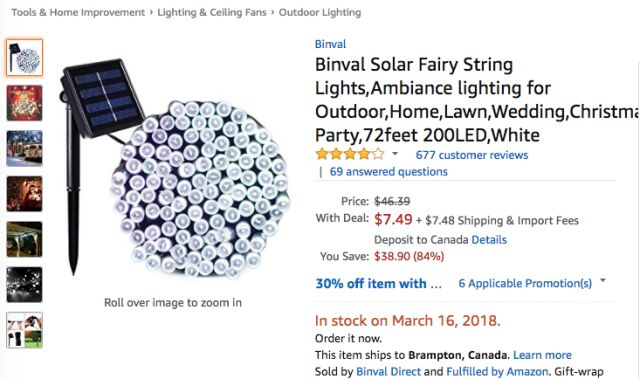Viewport: 640px width, 379px height.
Task: Open the Binval brand link
Action: coord(331,44)
